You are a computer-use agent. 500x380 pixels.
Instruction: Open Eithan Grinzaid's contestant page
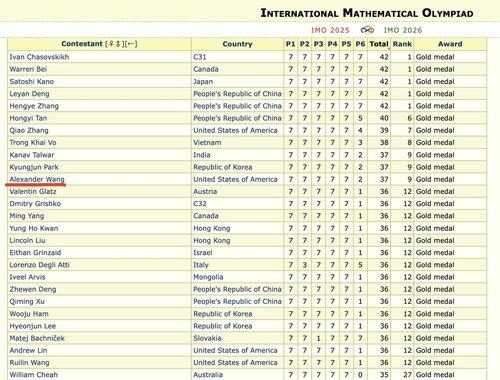pyautogui.click(x=35, y=253)
